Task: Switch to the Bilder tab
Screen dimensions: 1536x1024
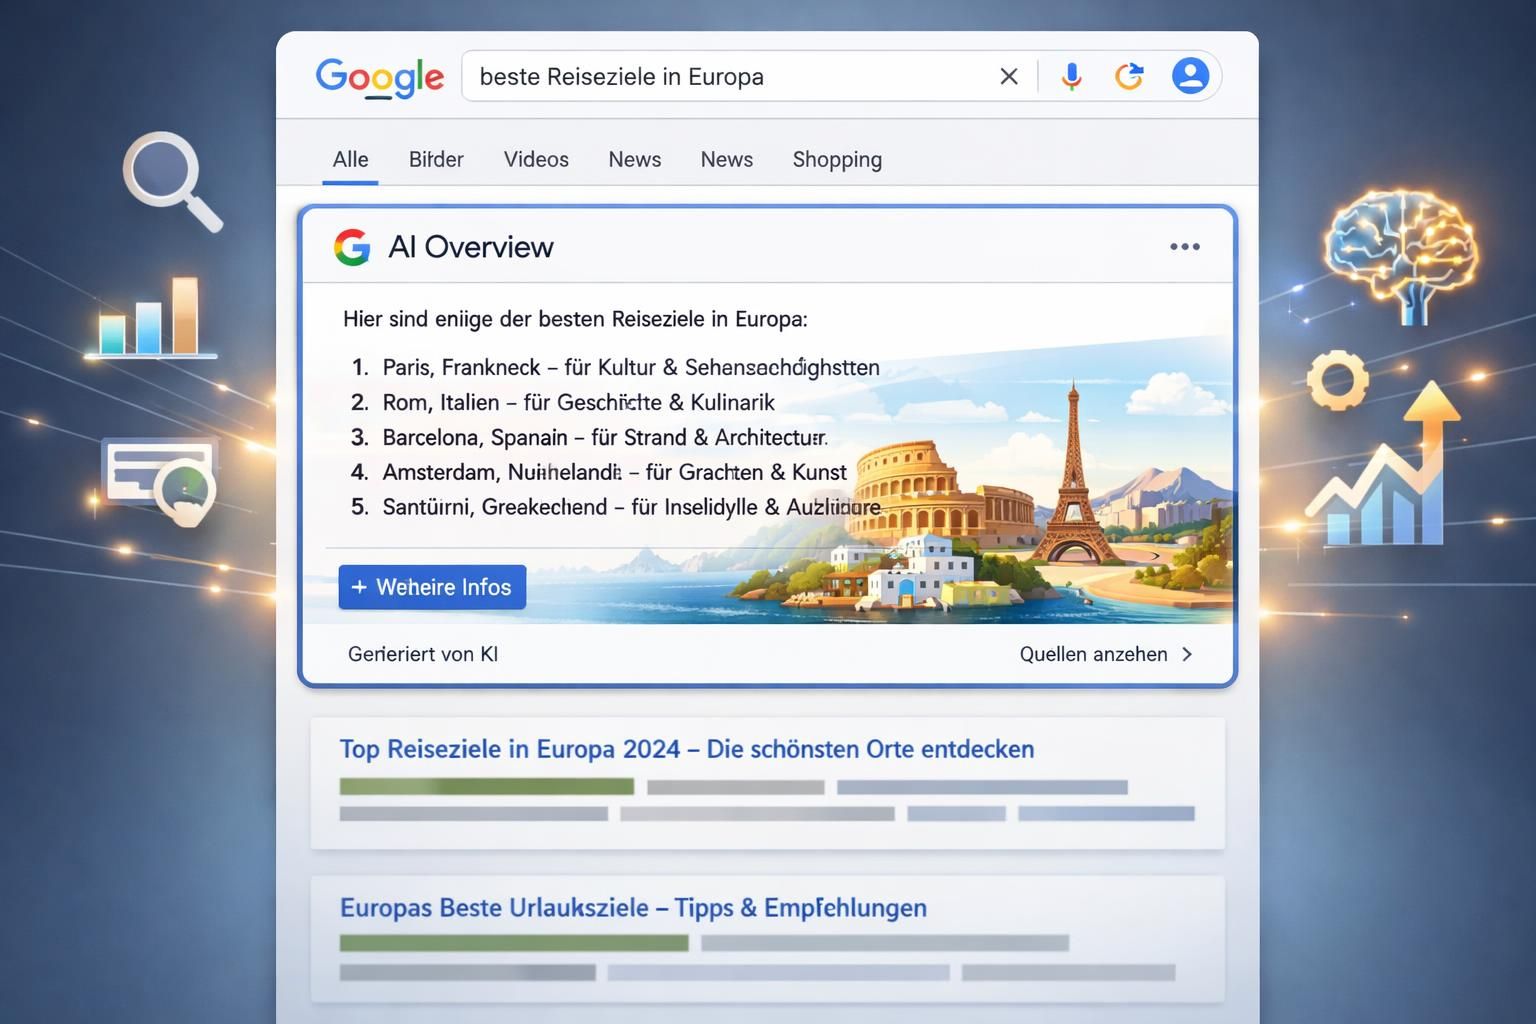Action: (436, 160)
